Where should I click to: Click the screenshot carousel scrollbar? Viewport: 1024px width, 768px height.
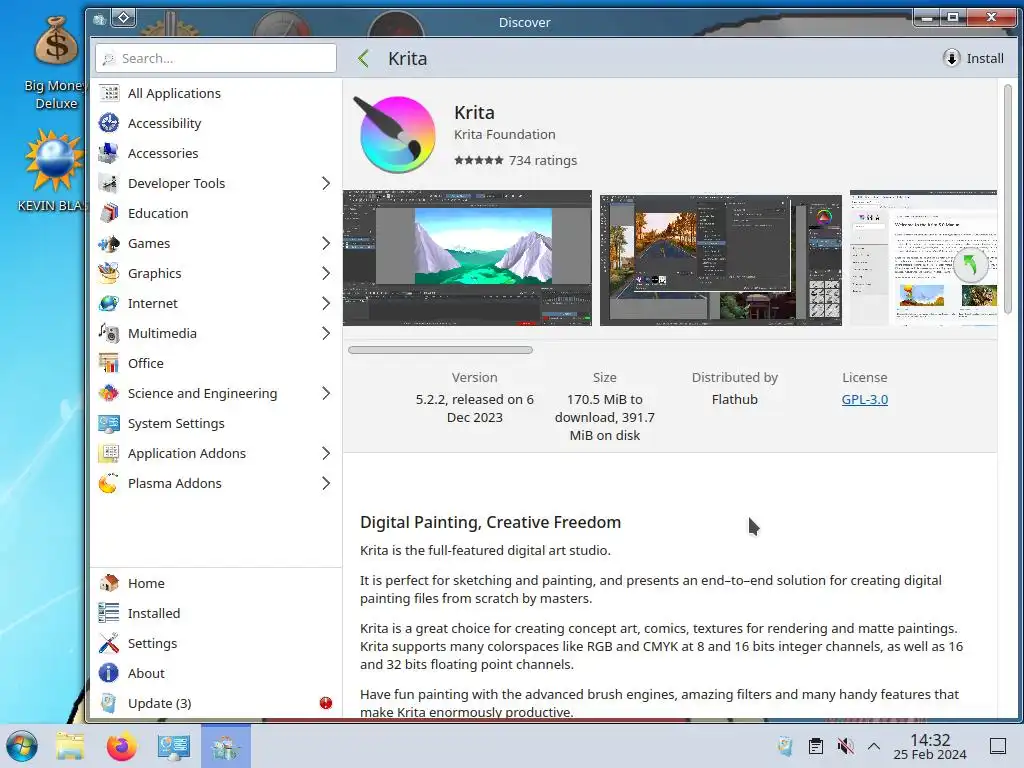coord(441,350)
